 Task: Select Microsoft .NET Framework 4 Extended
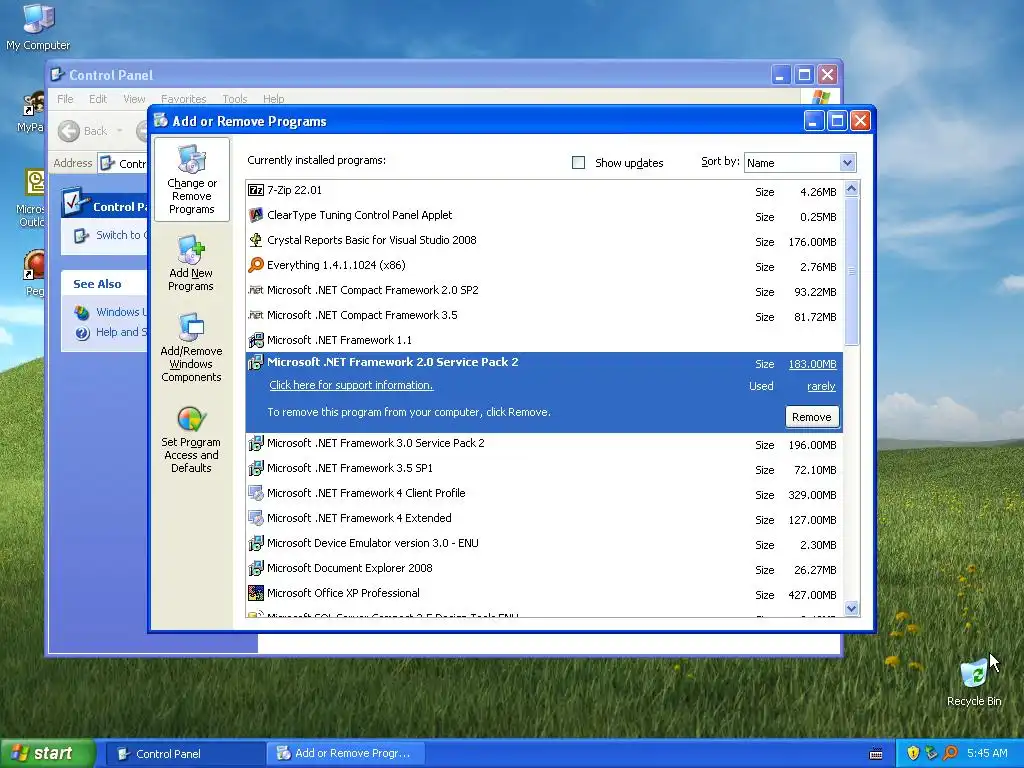(544, 519)
